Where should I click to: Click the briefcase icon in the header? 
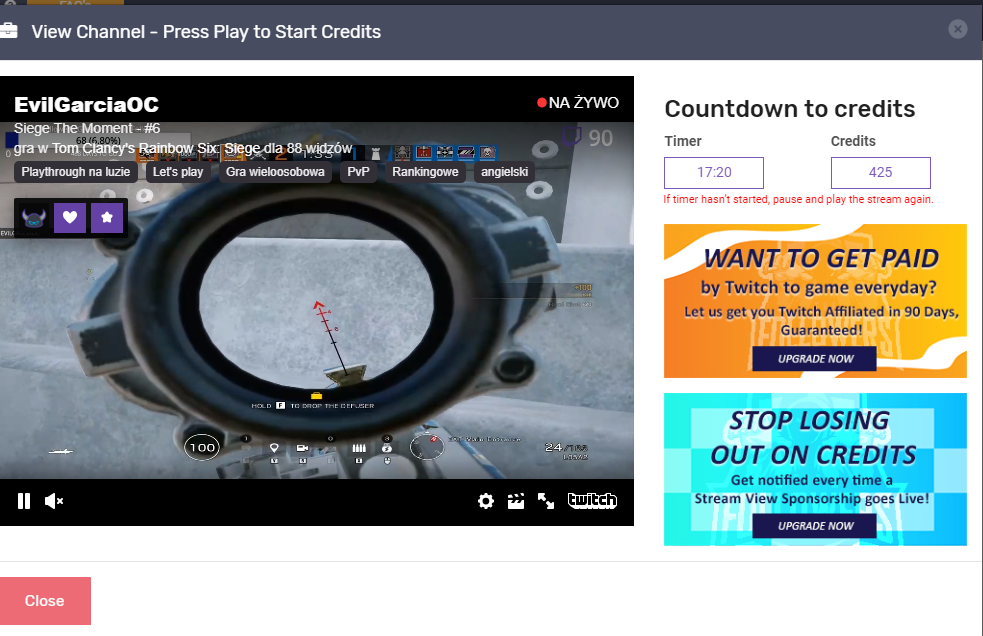tap(8, 30)
